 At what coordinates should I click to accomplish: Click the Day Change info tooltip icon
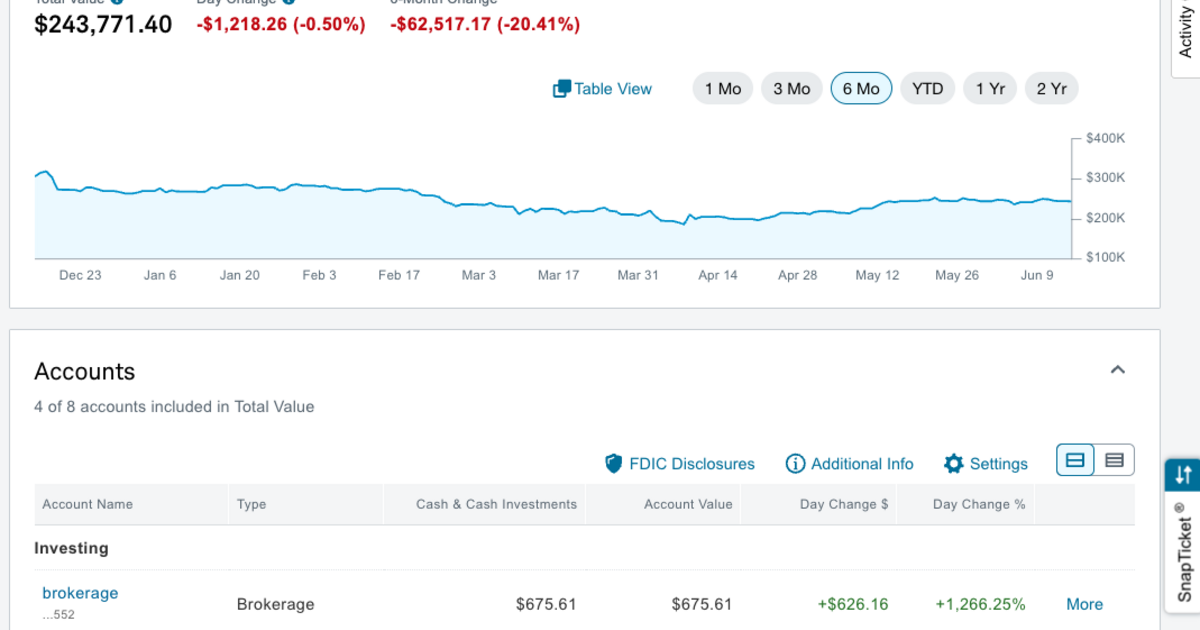(288, 3)
